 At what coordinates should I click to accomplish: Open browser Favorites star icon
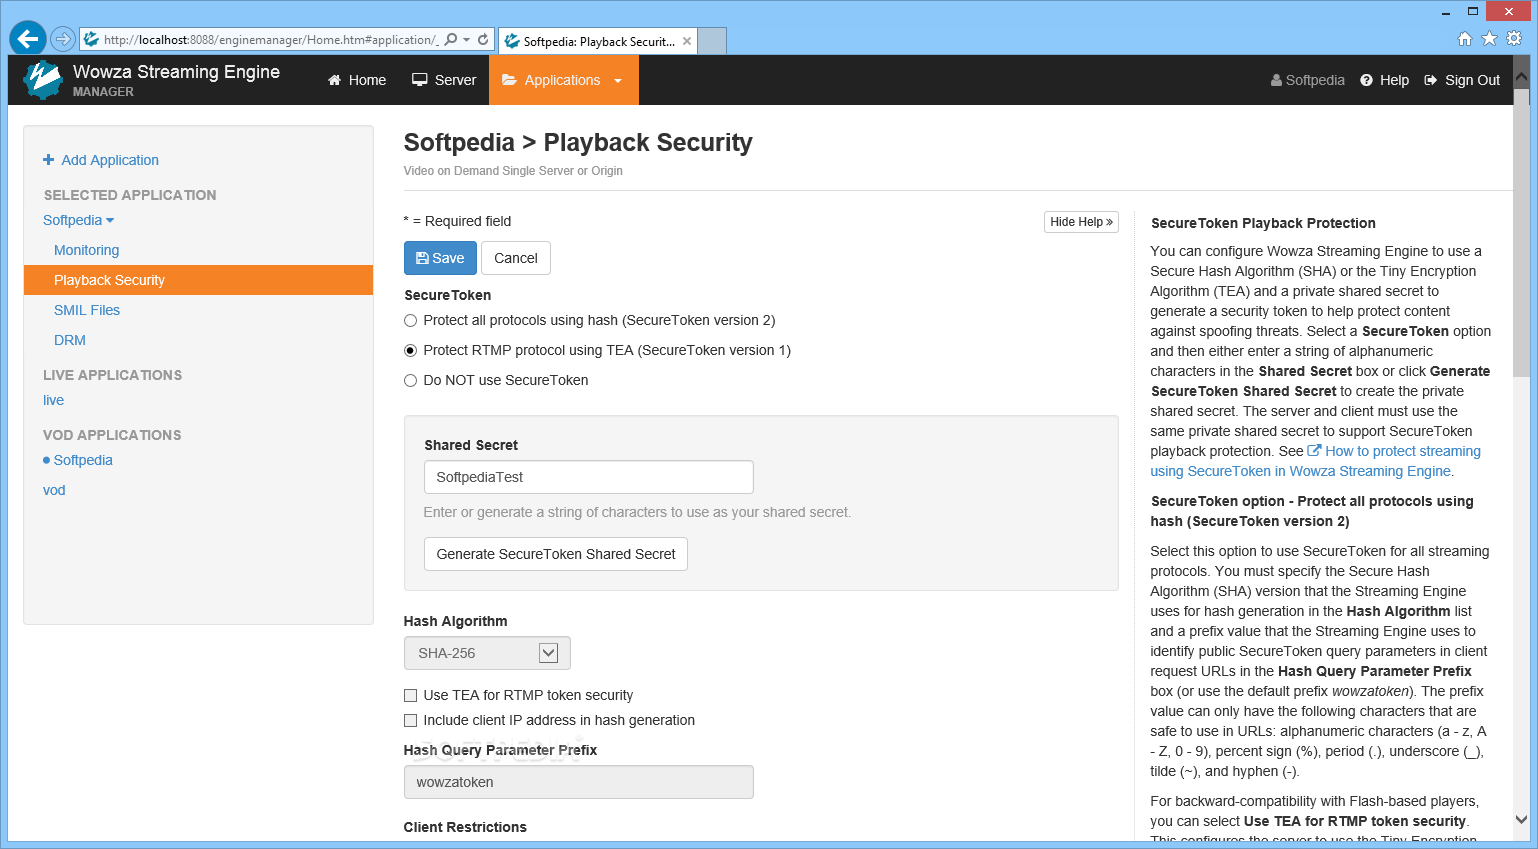click(1489, 39)
